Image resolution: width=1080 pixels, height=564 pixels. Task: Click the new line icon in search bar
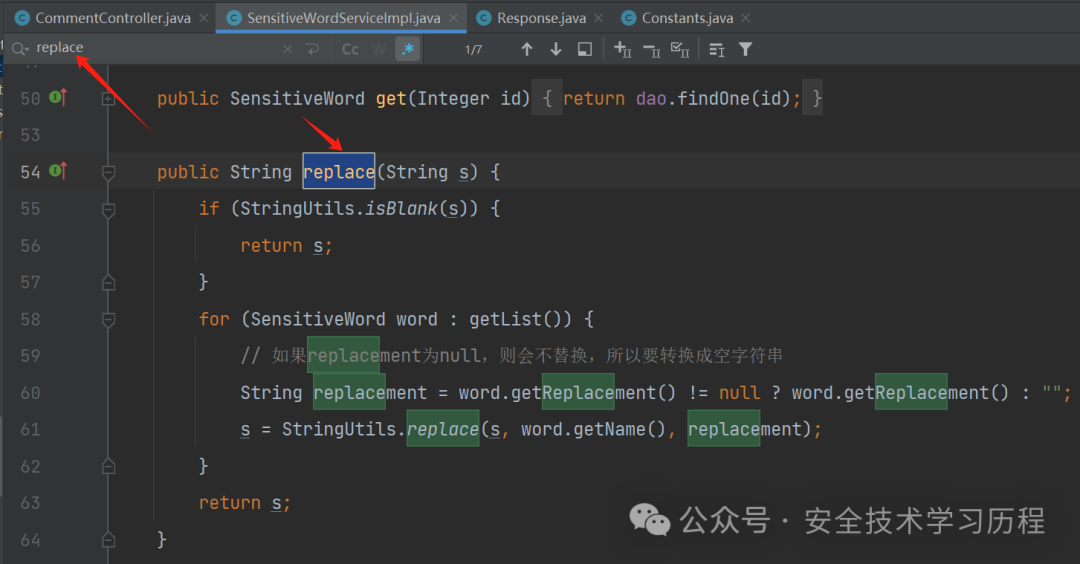click(x=313, y=49)
